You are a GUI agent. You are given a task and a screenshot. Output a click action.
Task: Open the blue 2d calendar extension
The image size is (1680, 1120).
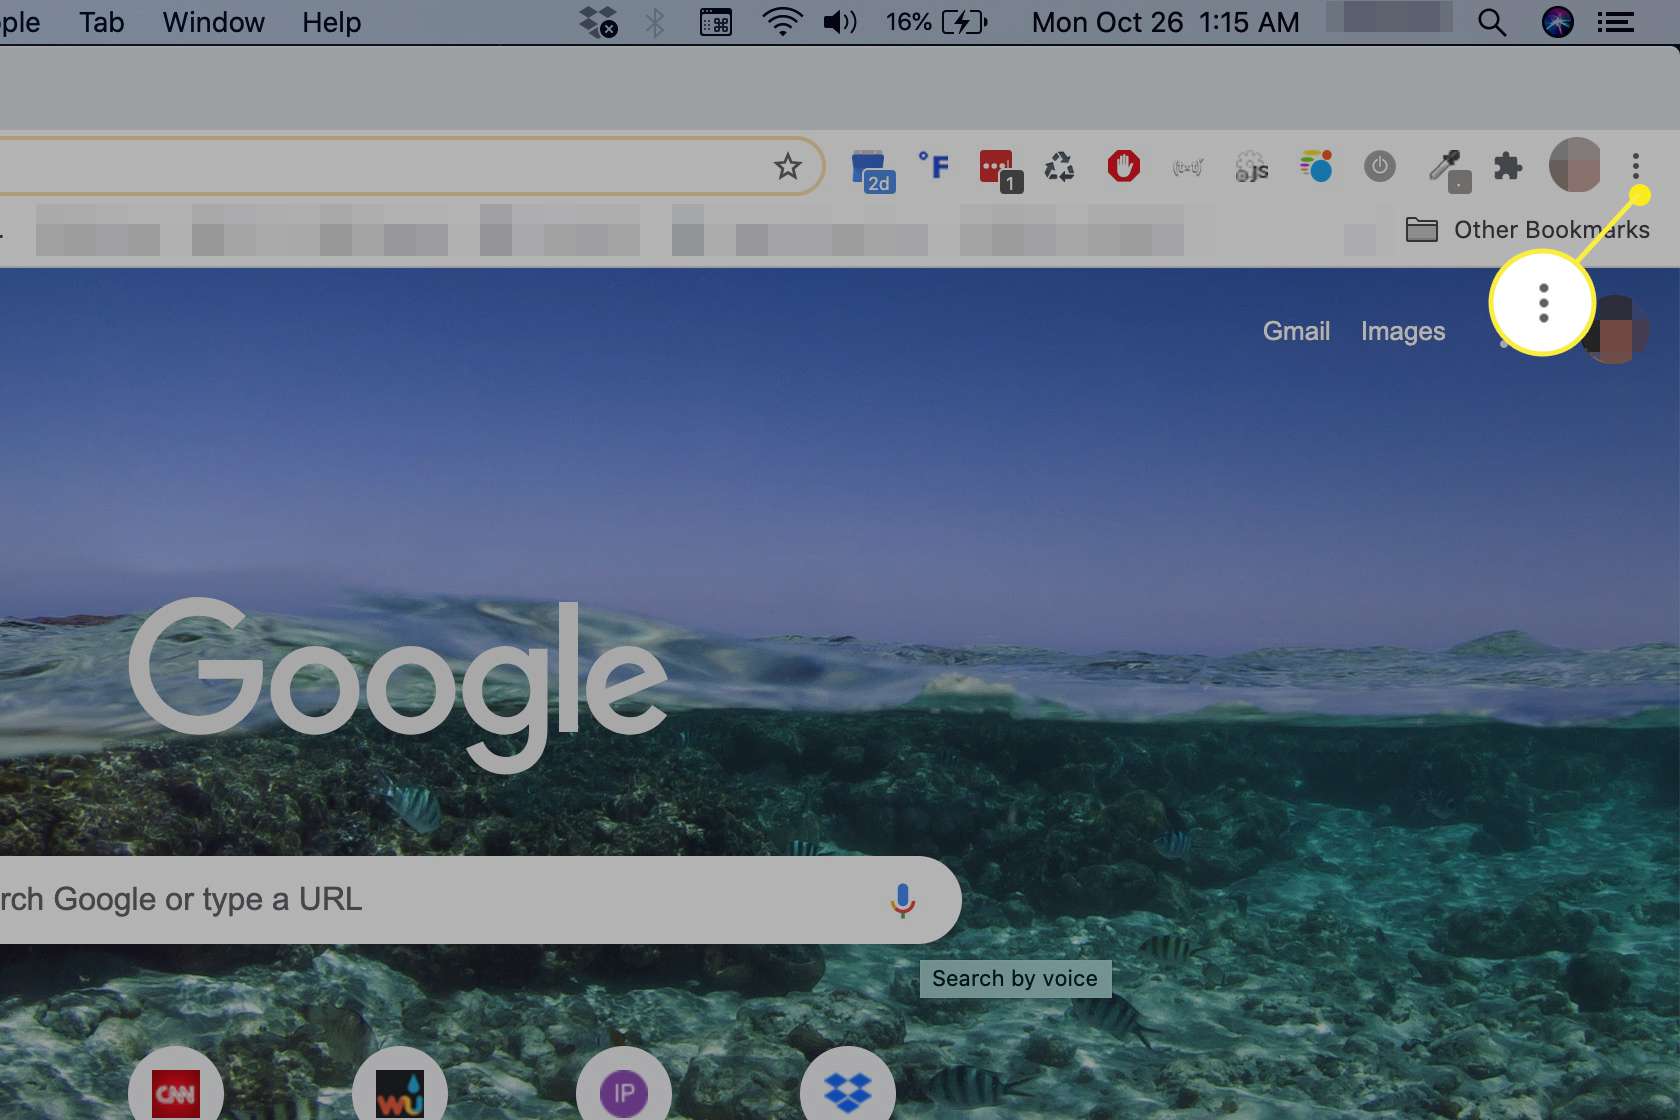[872, 169]
